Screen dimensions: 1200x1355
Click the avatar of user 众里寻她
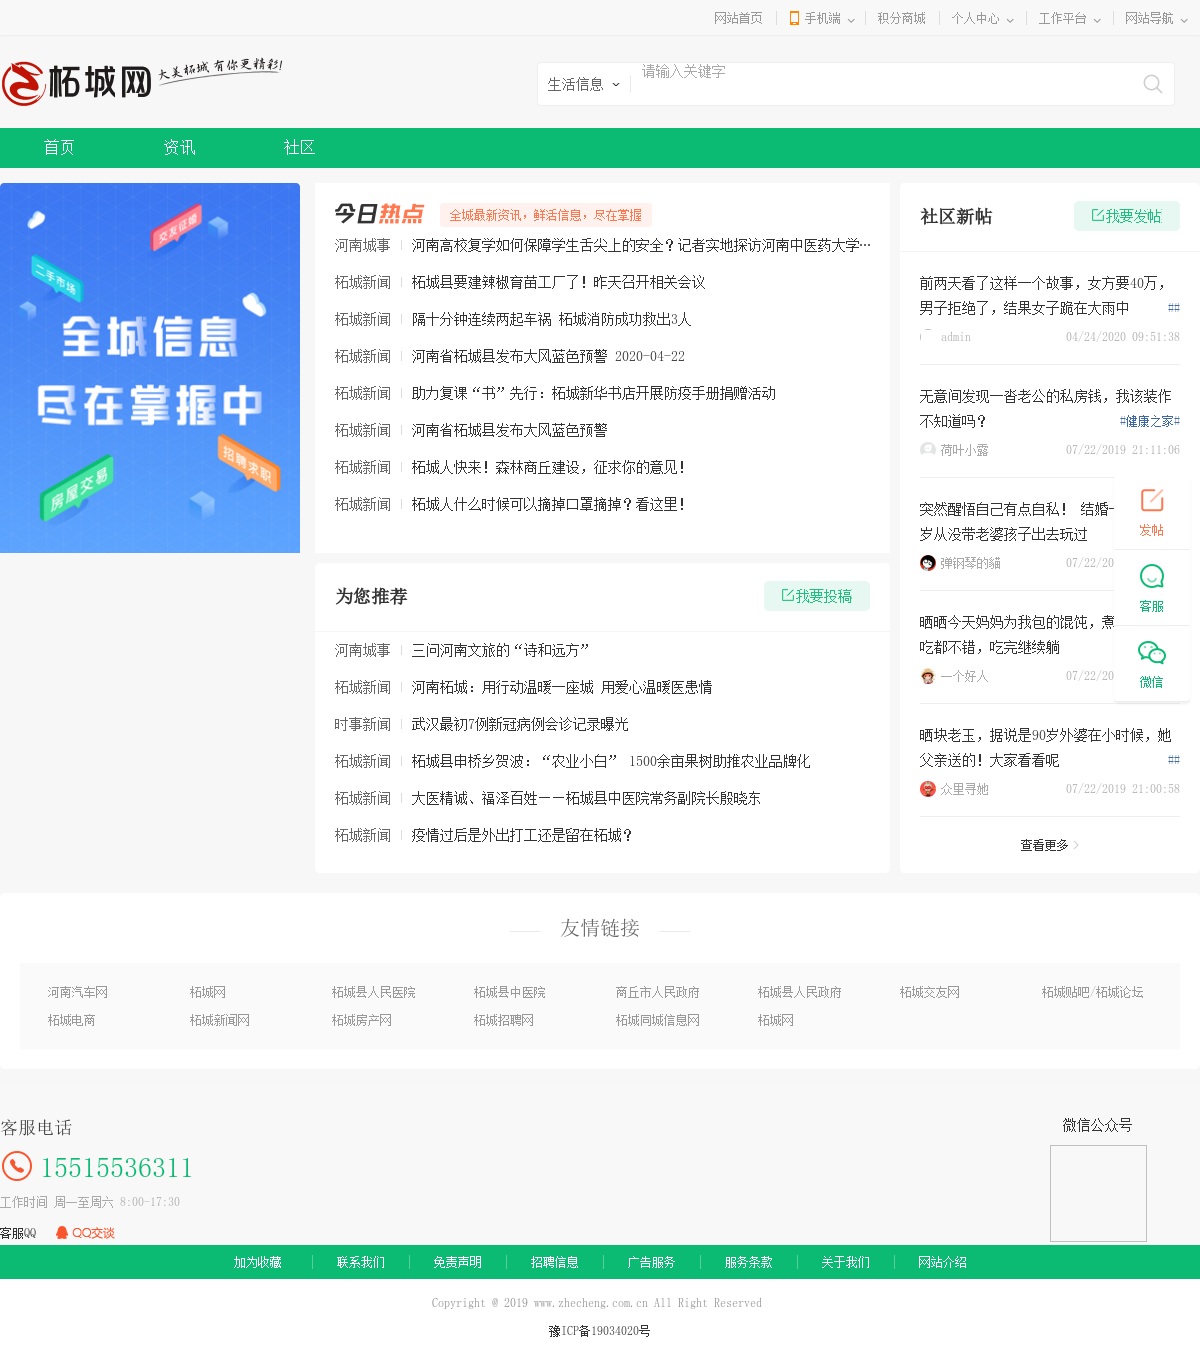click(x=928, y=789)
